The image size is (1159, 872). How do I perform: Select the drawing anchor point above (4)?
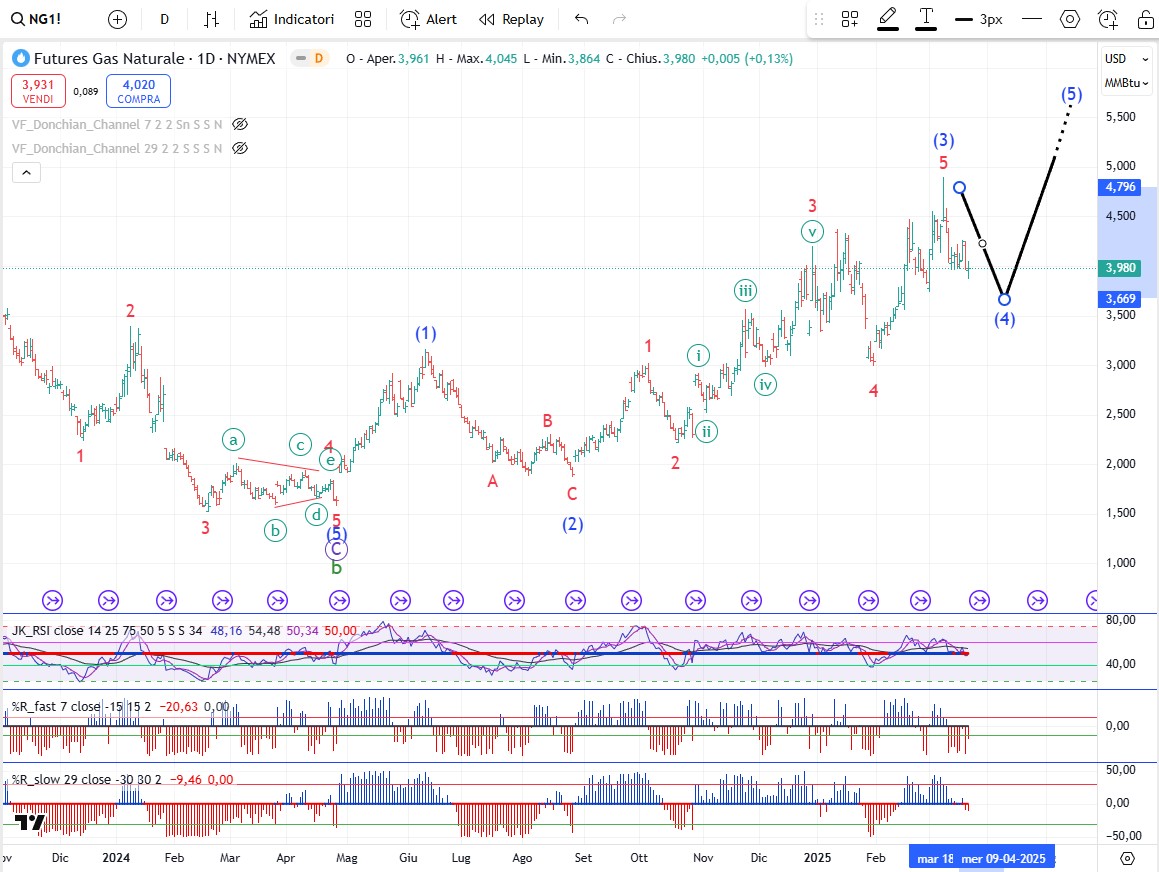tap(1004, 299)
